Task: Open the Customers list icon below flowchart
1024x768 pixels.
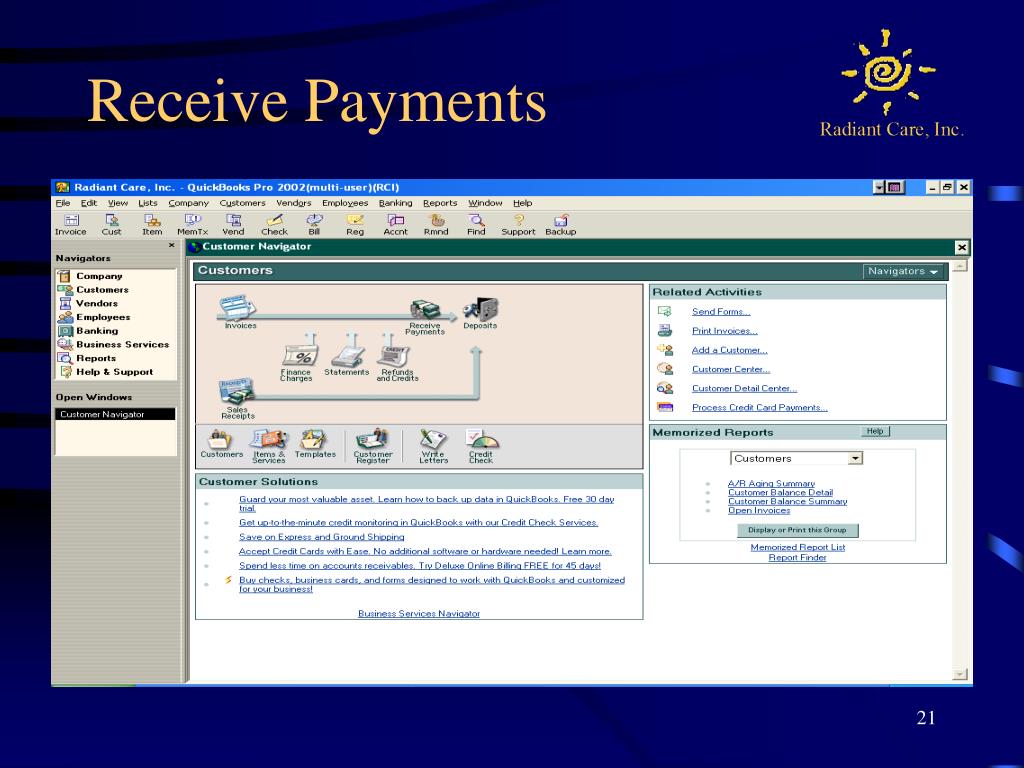Action: point(221,443)
